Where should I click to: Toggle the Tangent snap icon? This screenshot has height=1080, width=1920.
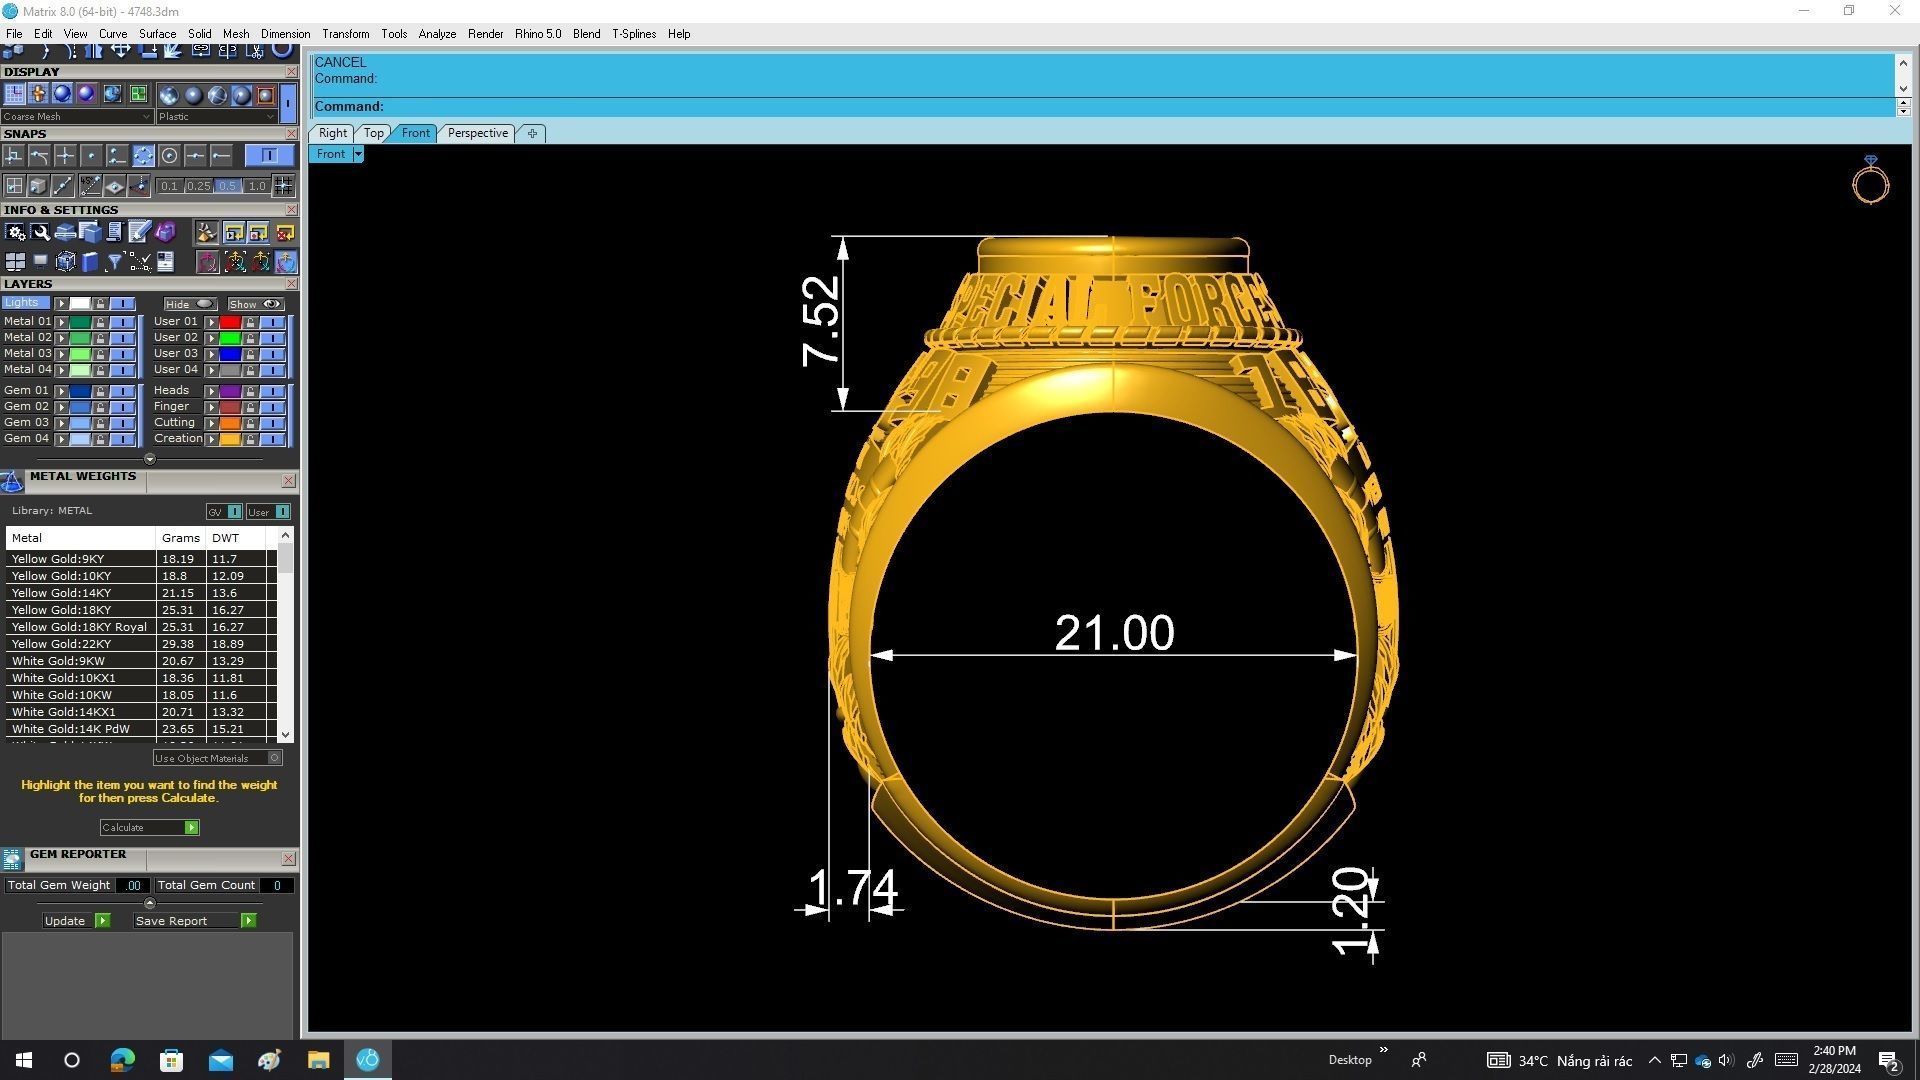[x=39, y=155]
